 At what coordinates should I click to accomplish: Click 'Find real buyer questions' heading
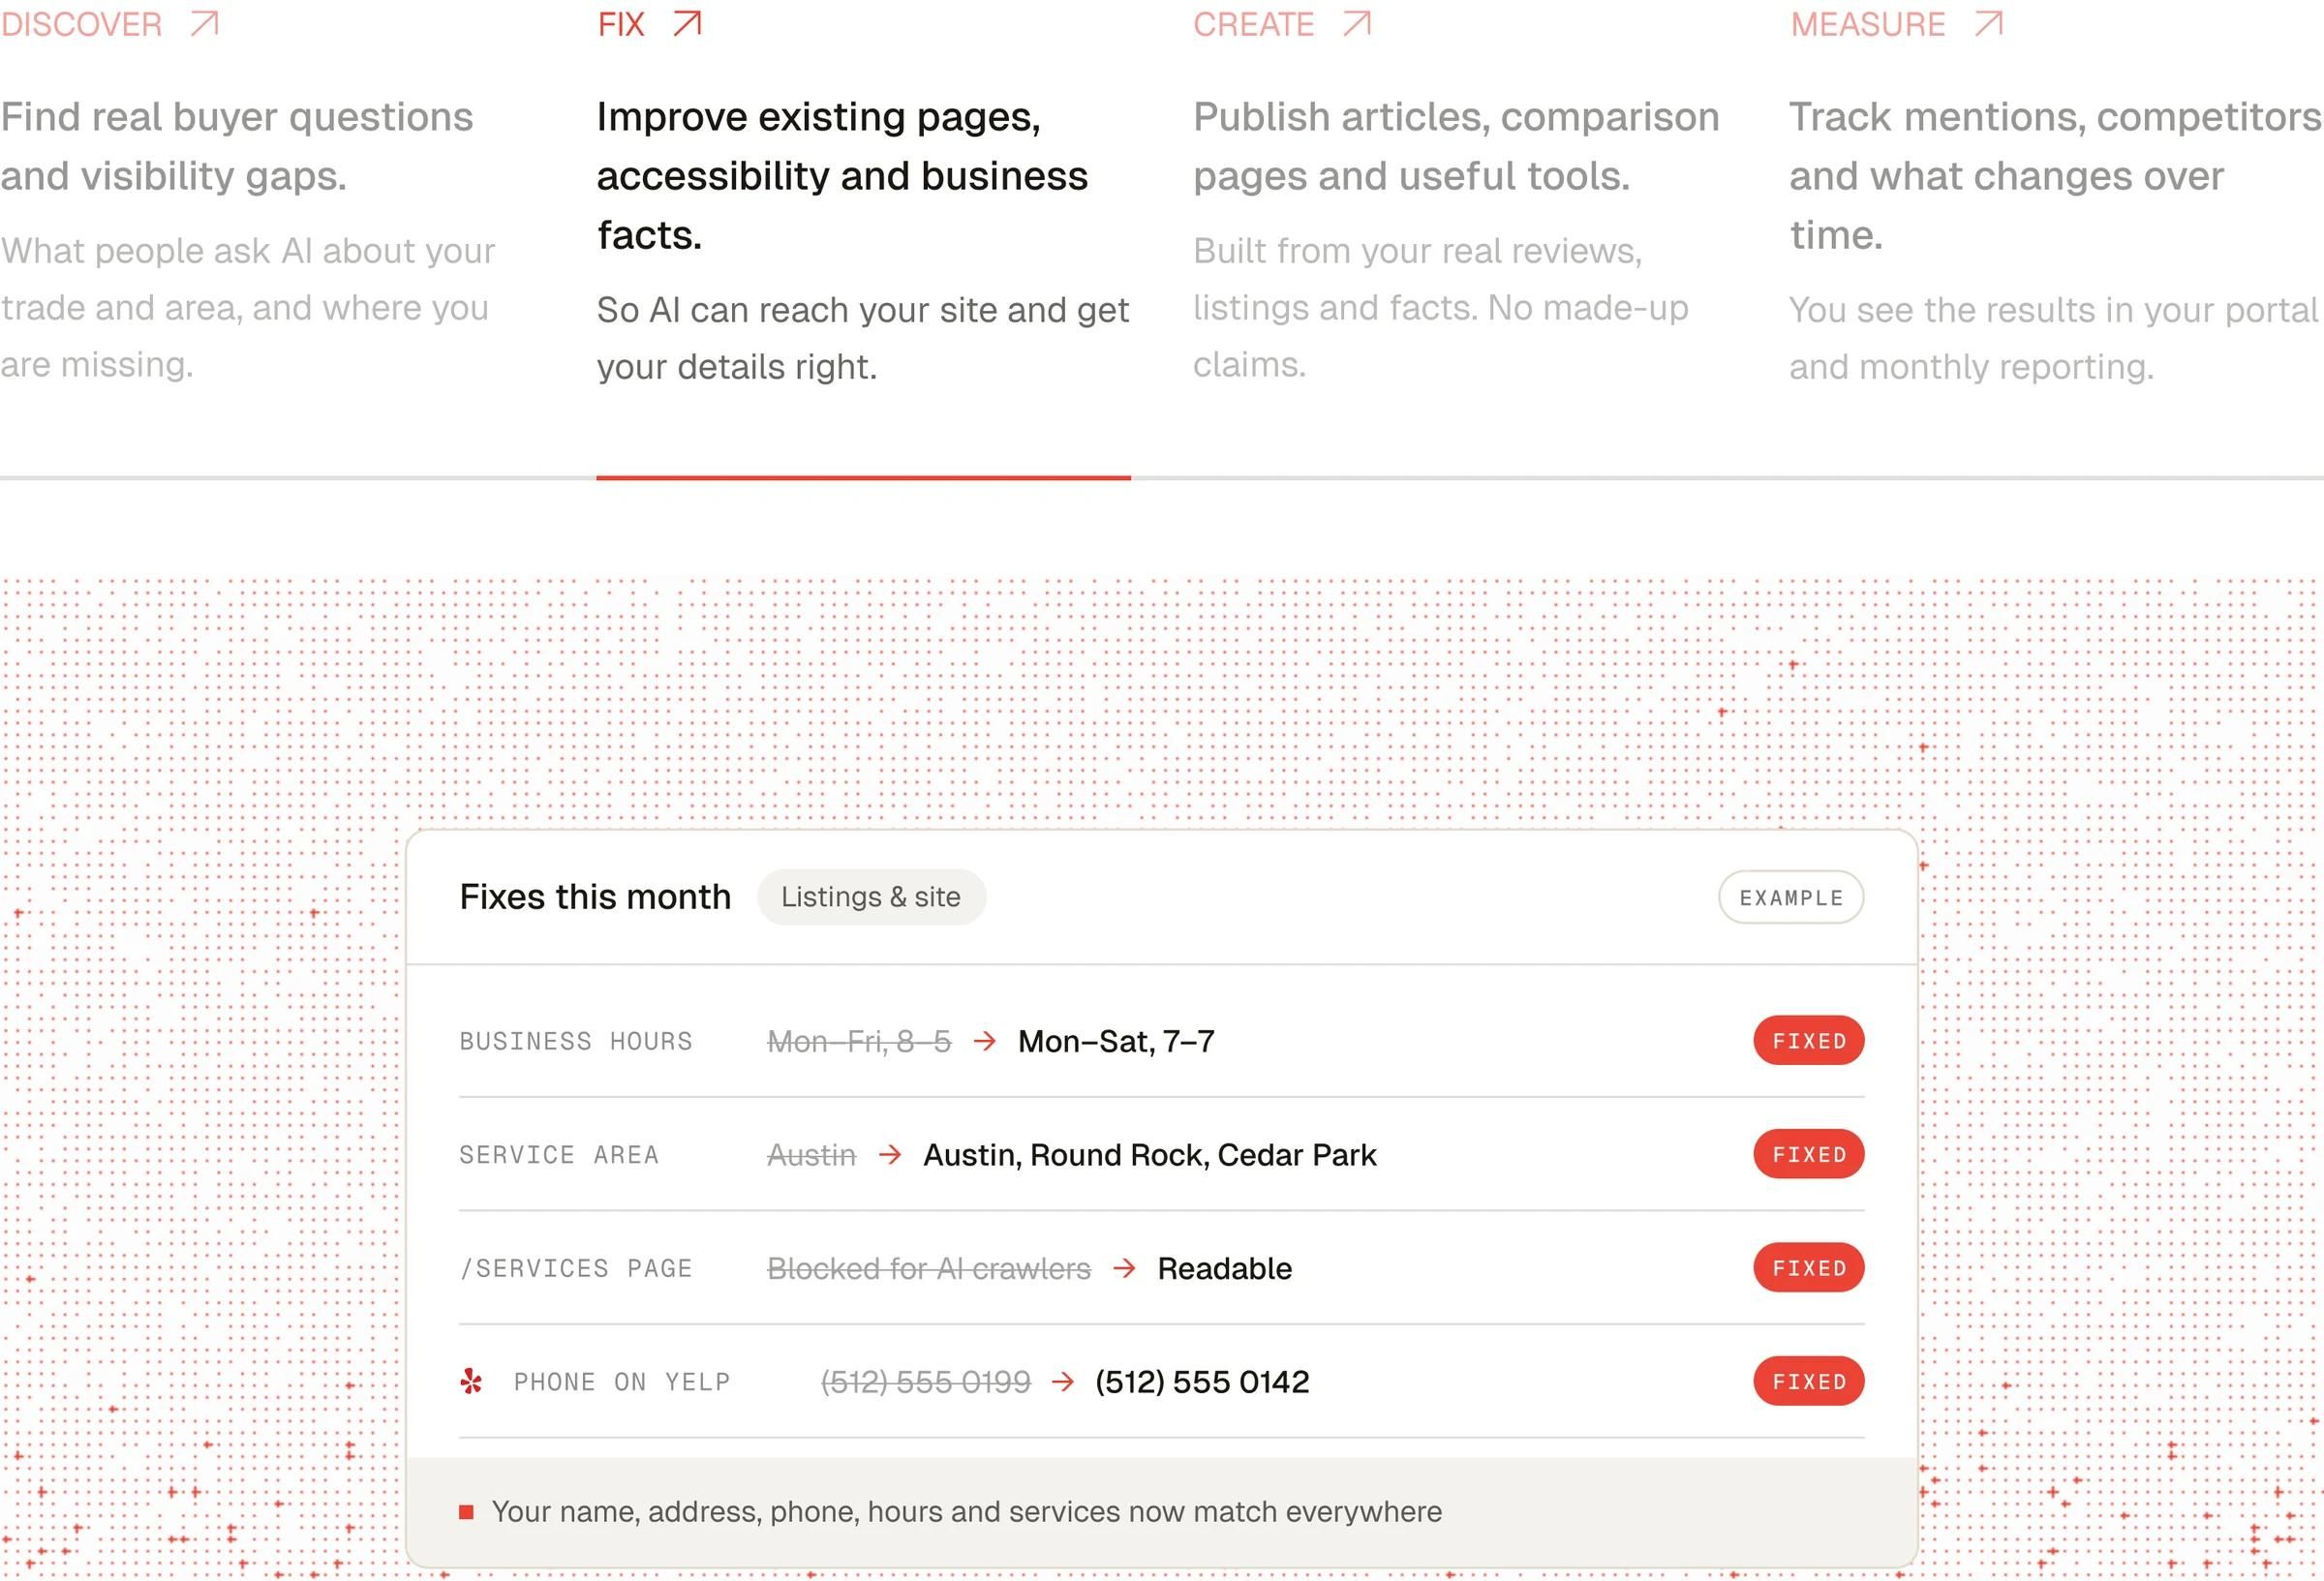tap(237, 146)
